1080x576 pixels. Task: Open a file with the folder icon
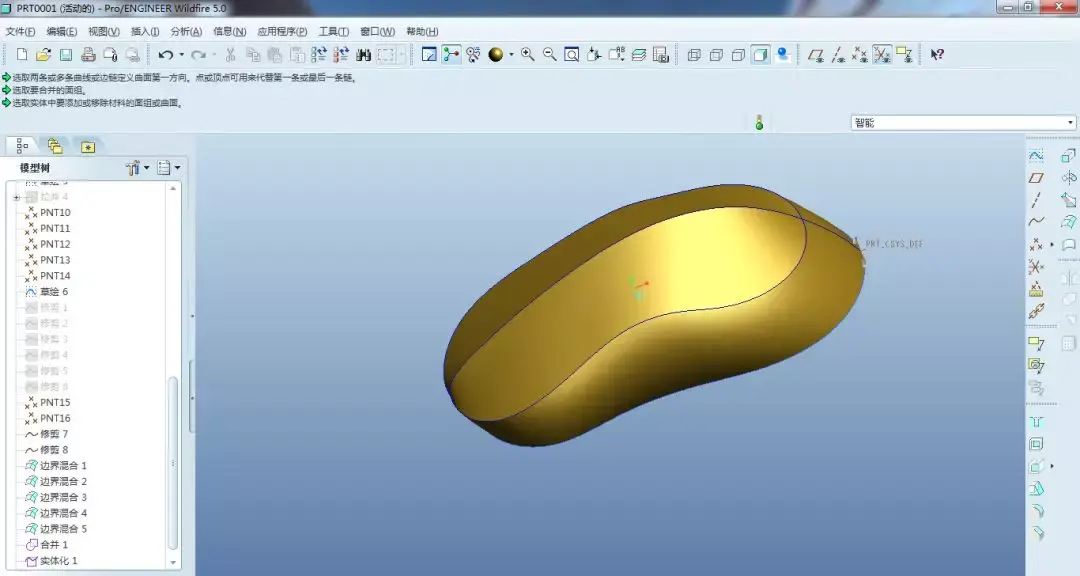[x=43, y=54]
